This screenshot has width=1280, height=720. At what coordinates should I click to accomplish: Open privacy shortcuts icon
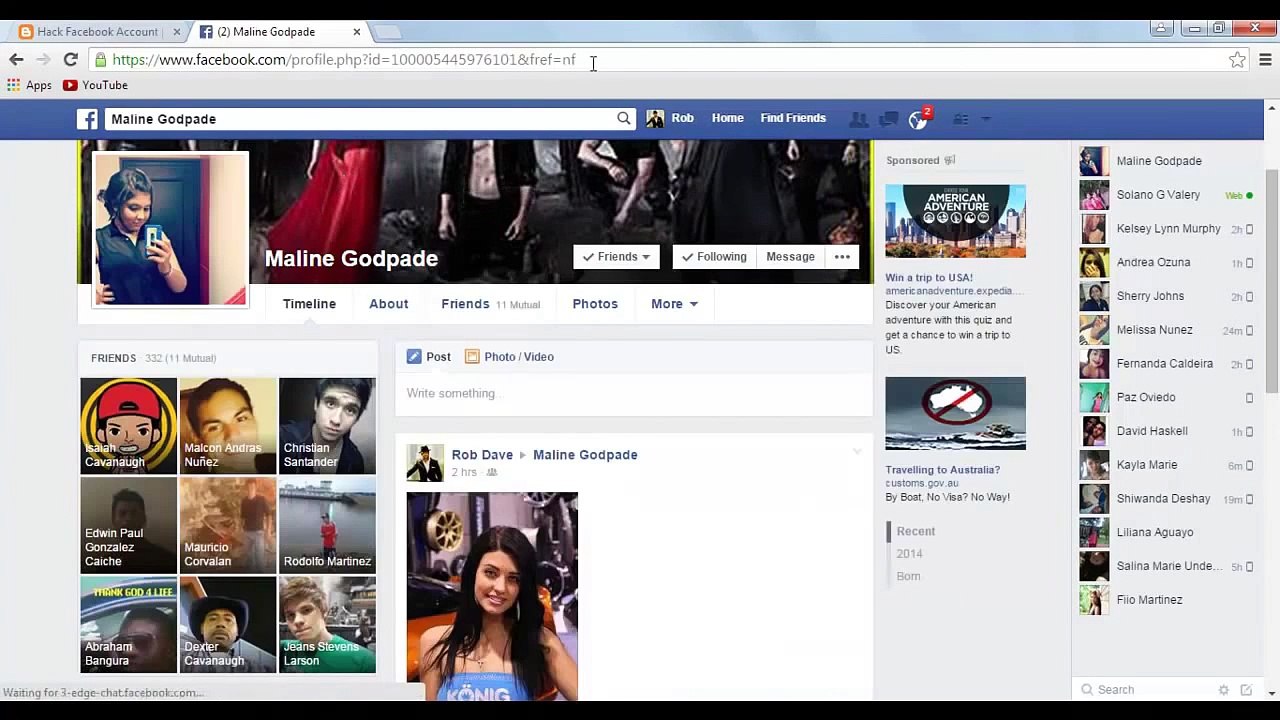coord(960,119)
